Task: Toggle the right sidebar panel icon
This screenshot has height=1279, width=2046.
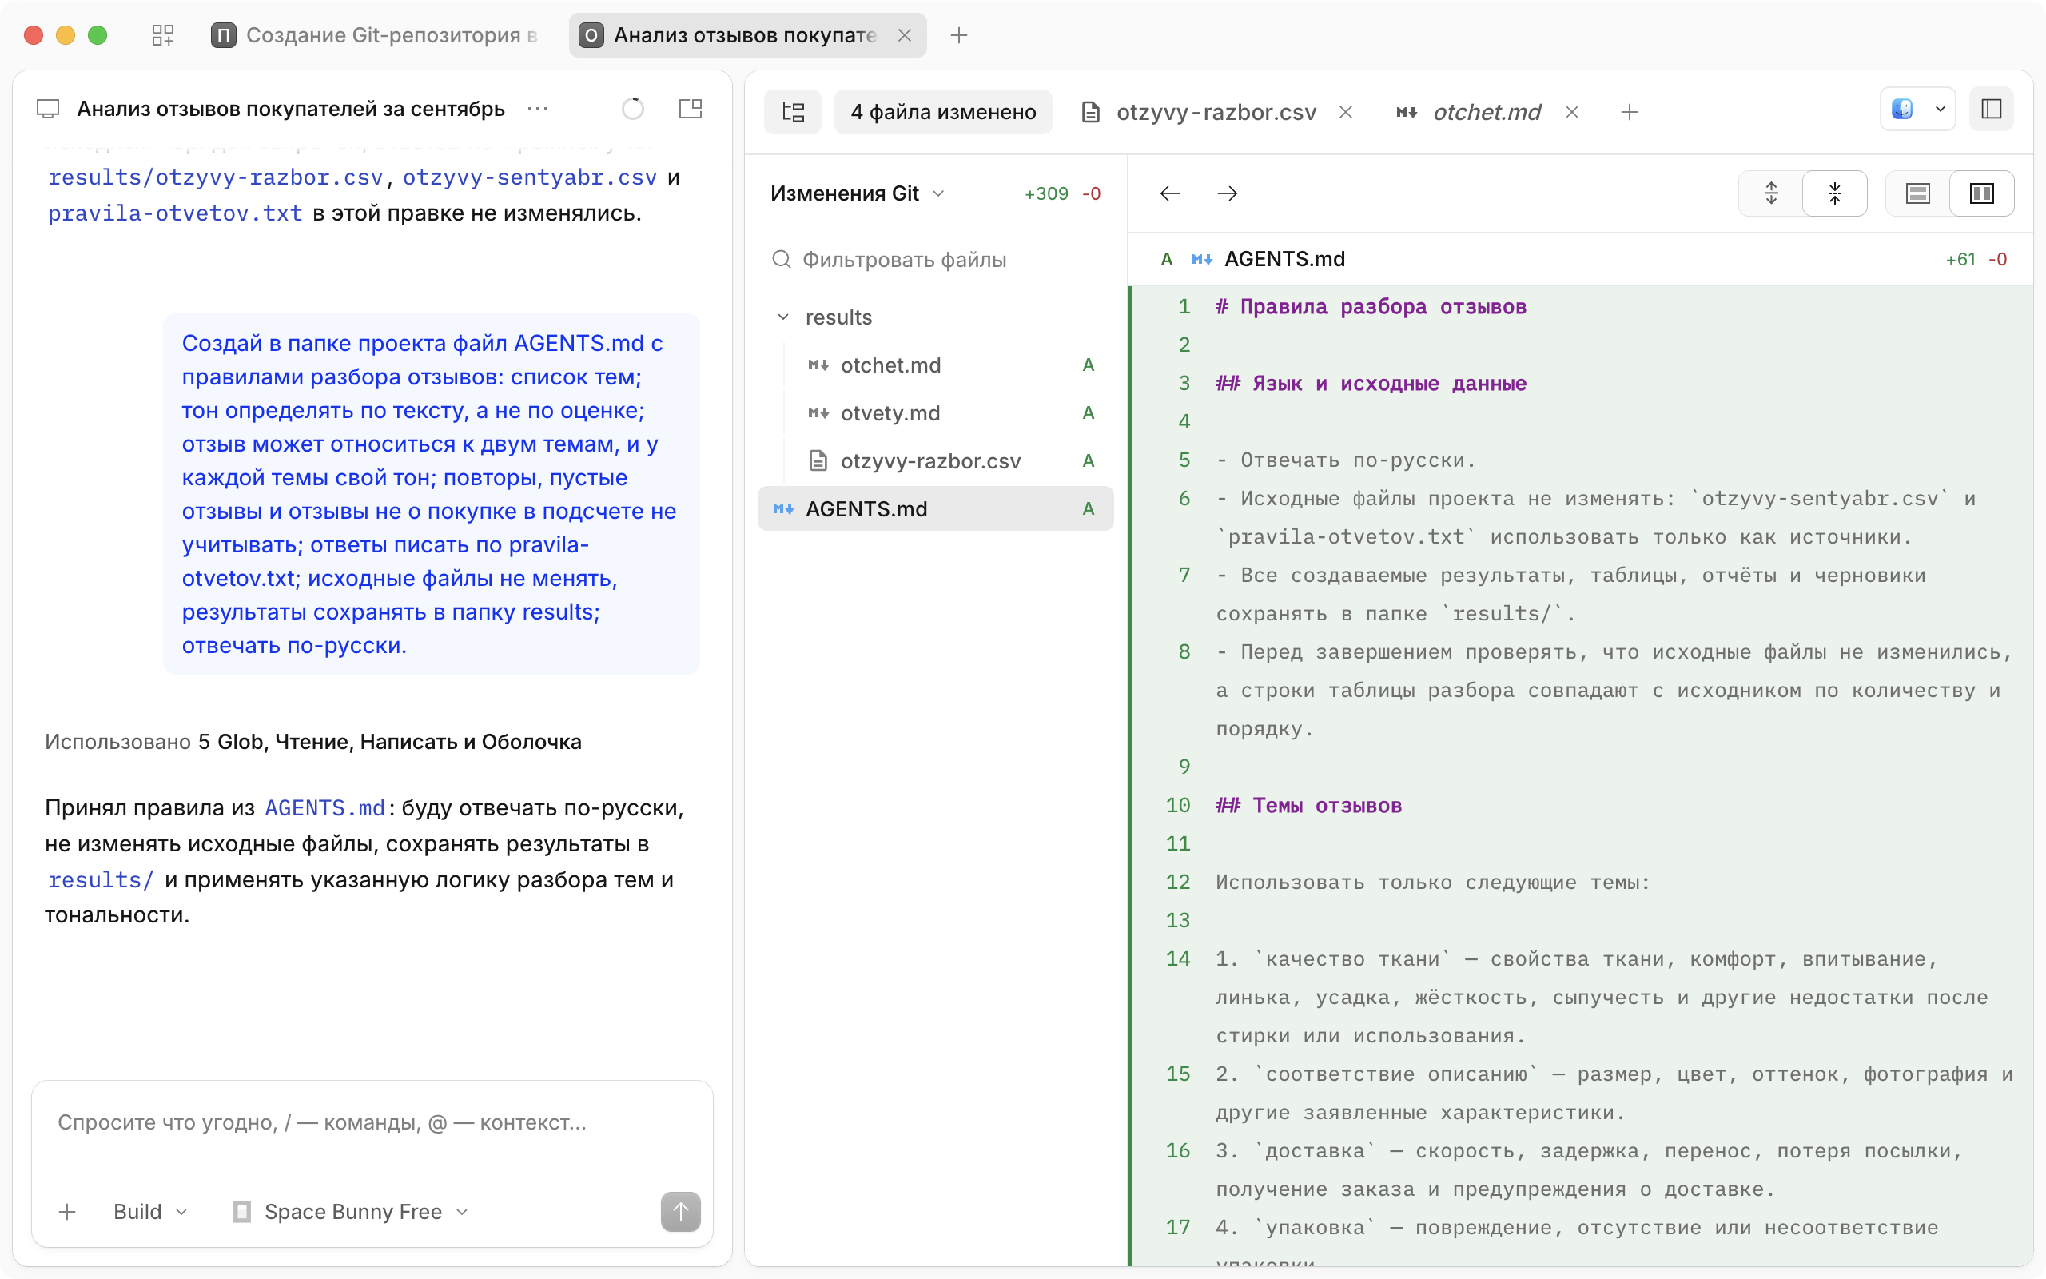Action: (x=1991, y=109)
